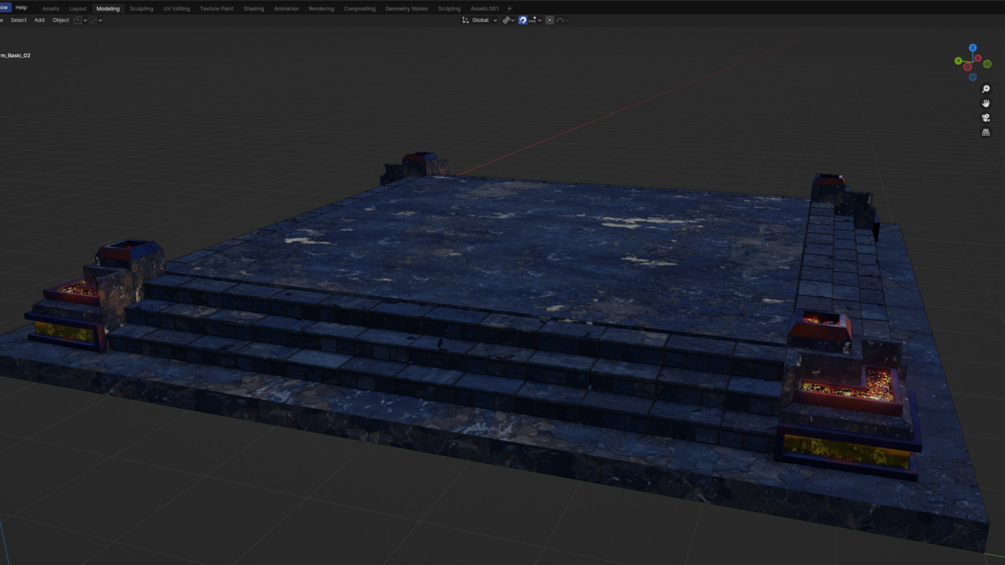Viewport: 1005px width, 565px height.
Task: Open the first header icon dropdown after Object
Action: 81,20
